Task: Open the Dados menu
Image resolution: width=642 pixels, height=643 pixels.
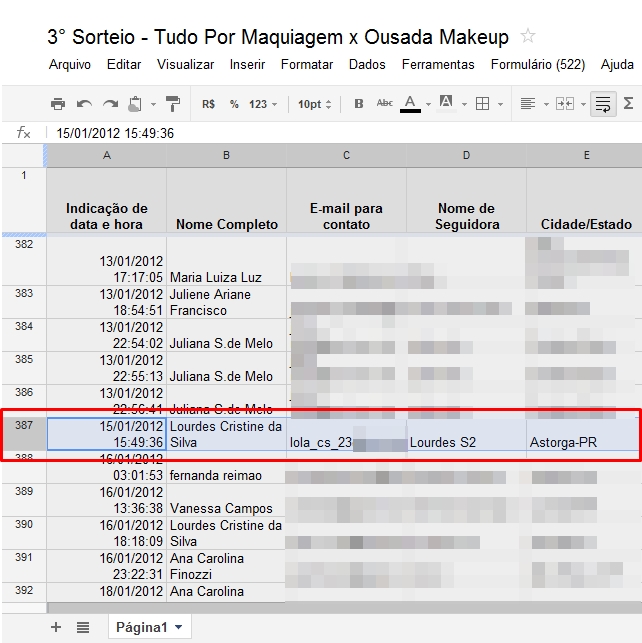Action: tap(367, 65)
